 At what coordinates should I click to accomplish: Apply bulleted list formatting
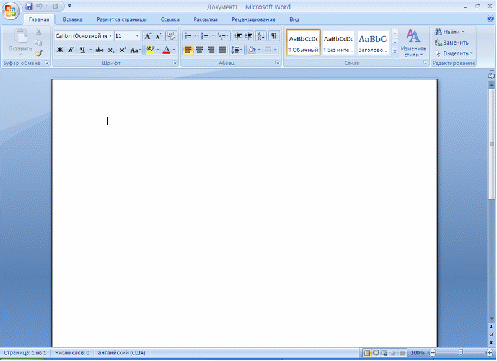click(188, 36)
